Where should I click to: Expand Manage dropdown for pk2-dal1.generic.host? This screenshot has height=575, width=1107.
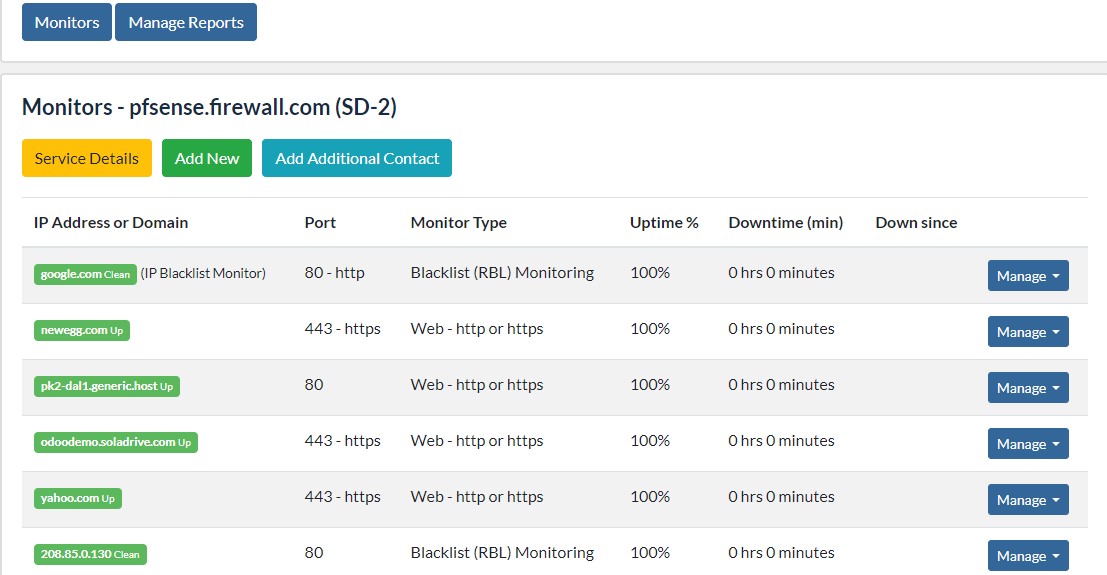tap(1028, 388)
